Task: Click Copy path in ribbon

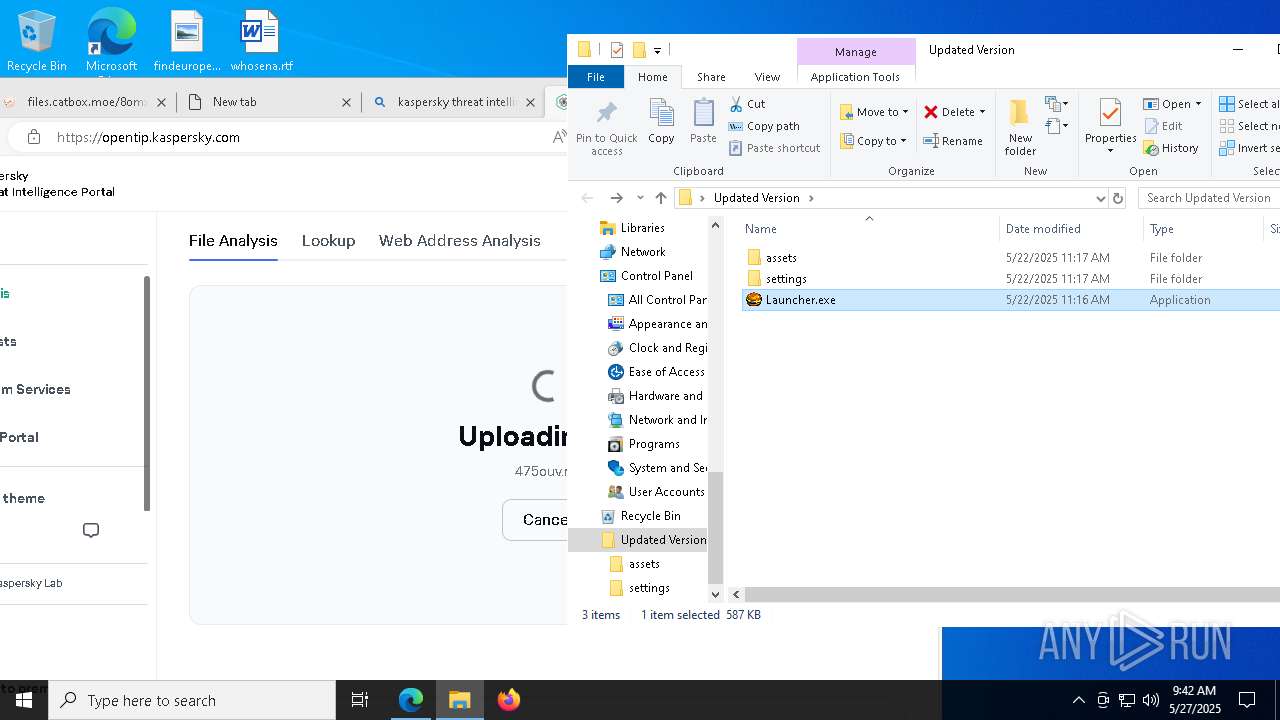Action: tap(764, 126)
